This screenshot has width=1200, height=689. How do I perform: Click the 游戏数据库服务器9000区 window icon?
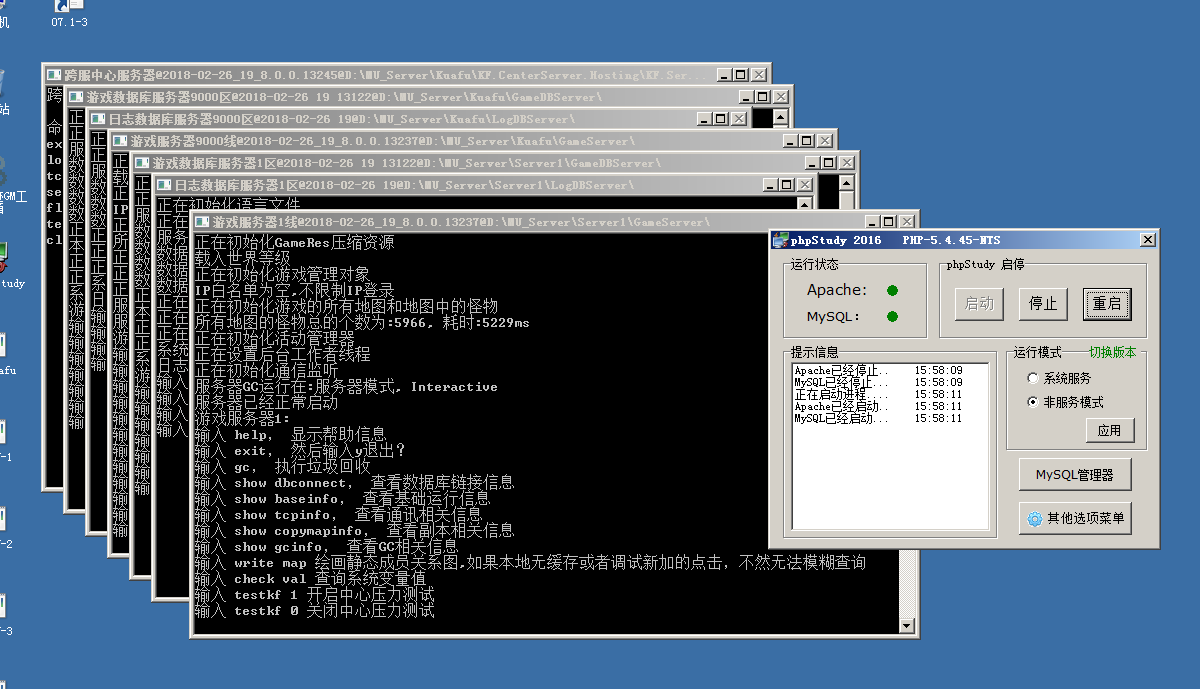(x=76, y=97)
